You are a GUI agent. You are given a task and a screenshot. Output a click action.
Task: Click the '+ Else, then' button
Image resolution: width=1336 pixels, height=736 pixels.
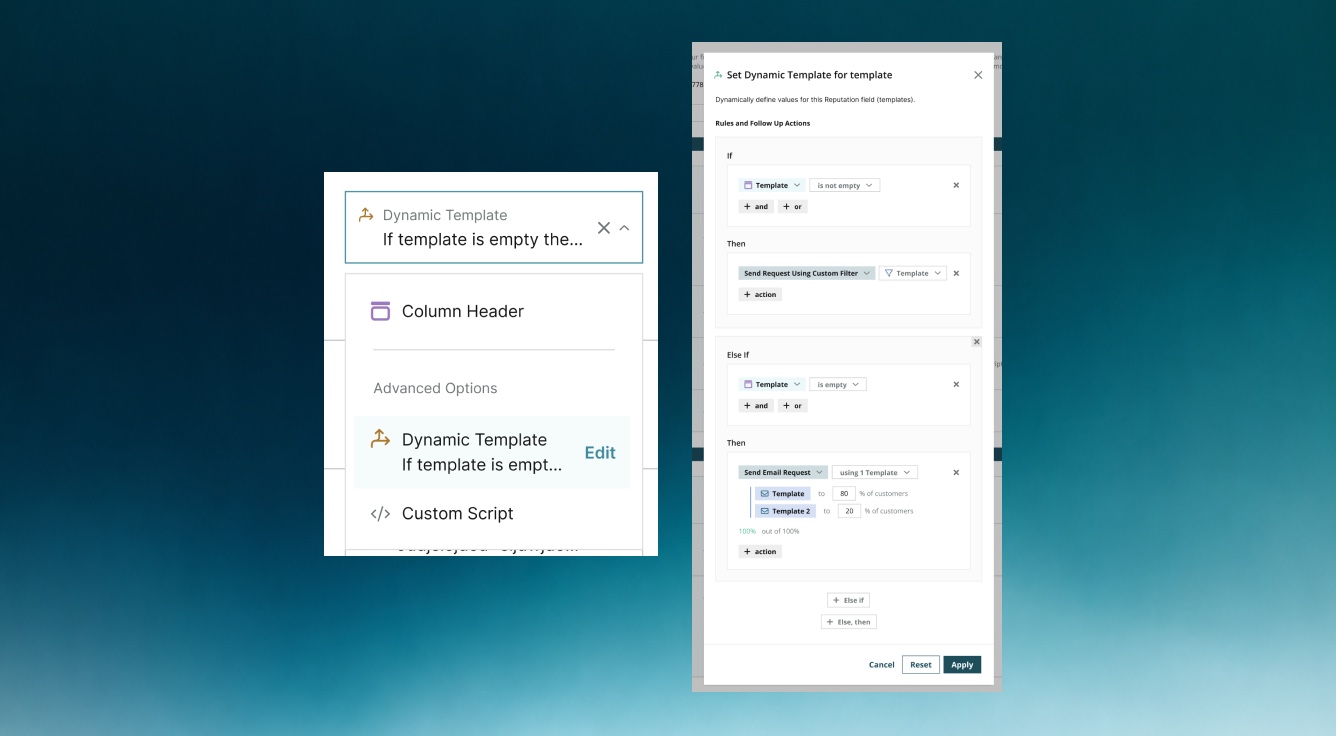click(x=848, y=622)
